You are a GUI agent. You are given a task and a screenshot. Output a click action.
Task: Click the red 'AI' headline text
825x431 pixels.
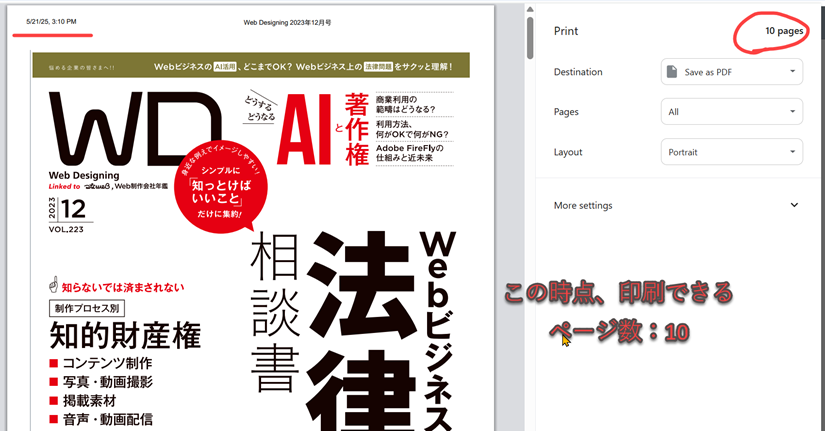tap(305, 129)
